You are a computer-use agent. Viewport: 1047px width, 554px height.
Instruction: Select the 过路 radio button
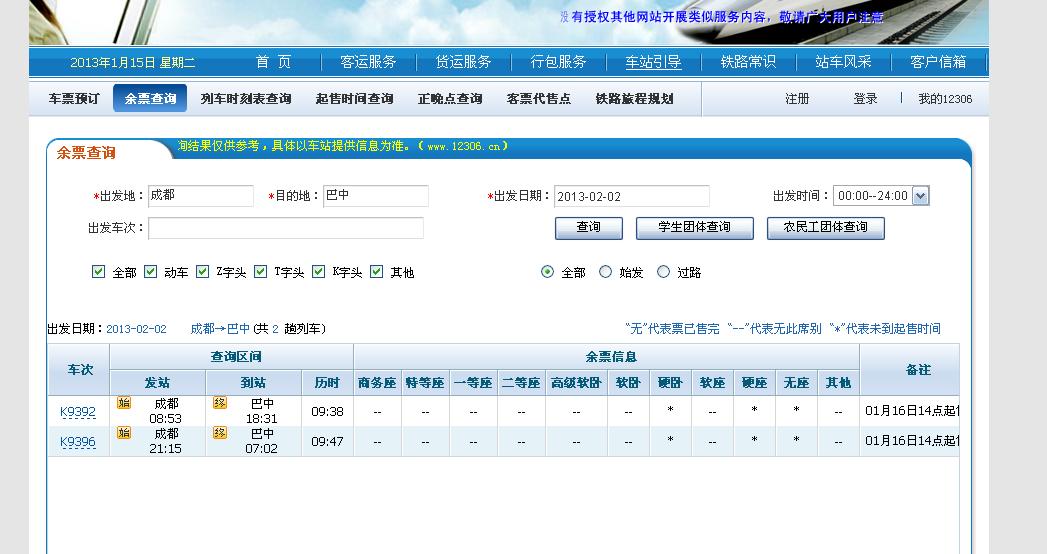pos(663,272)
